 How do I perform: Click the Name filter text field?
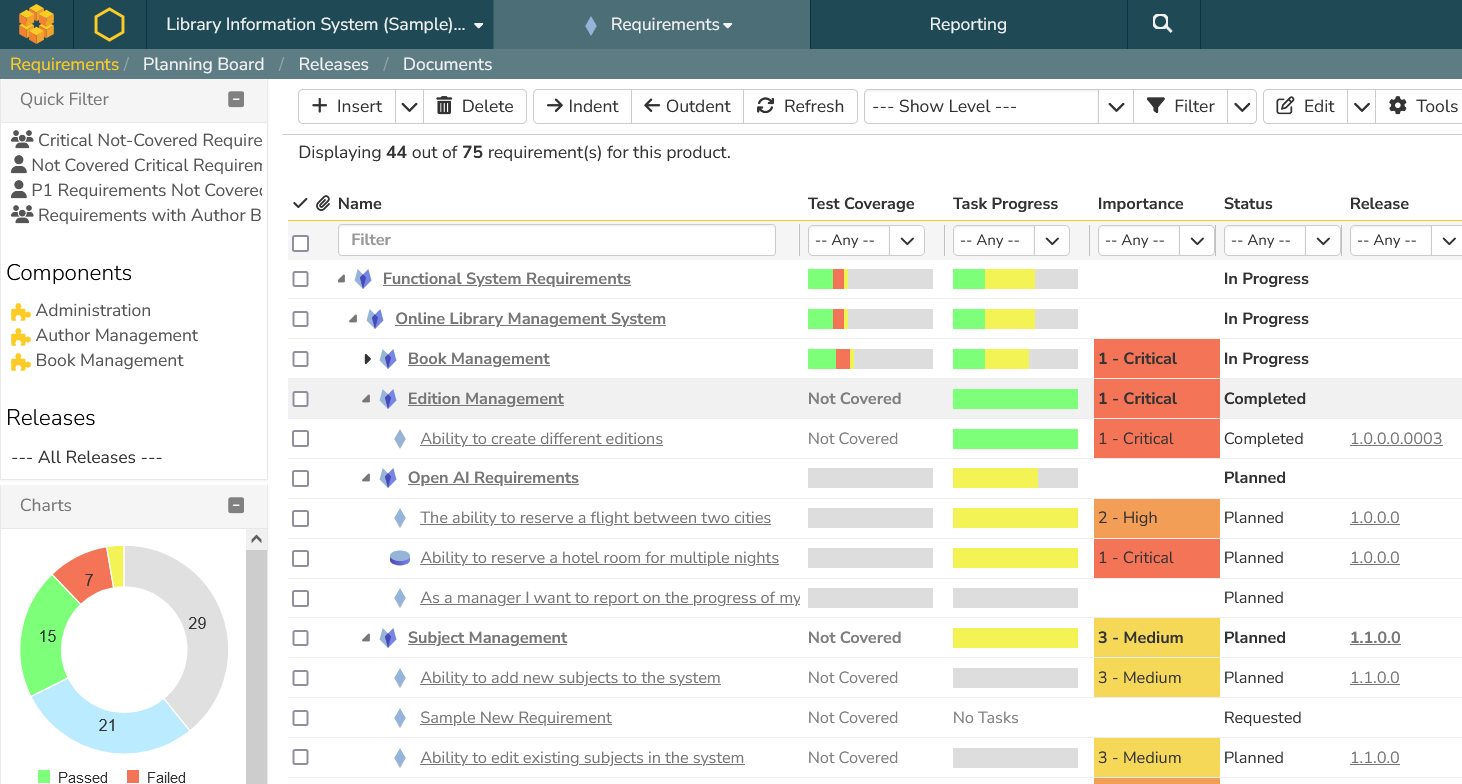pyautogui.click(x=556, y=240)
